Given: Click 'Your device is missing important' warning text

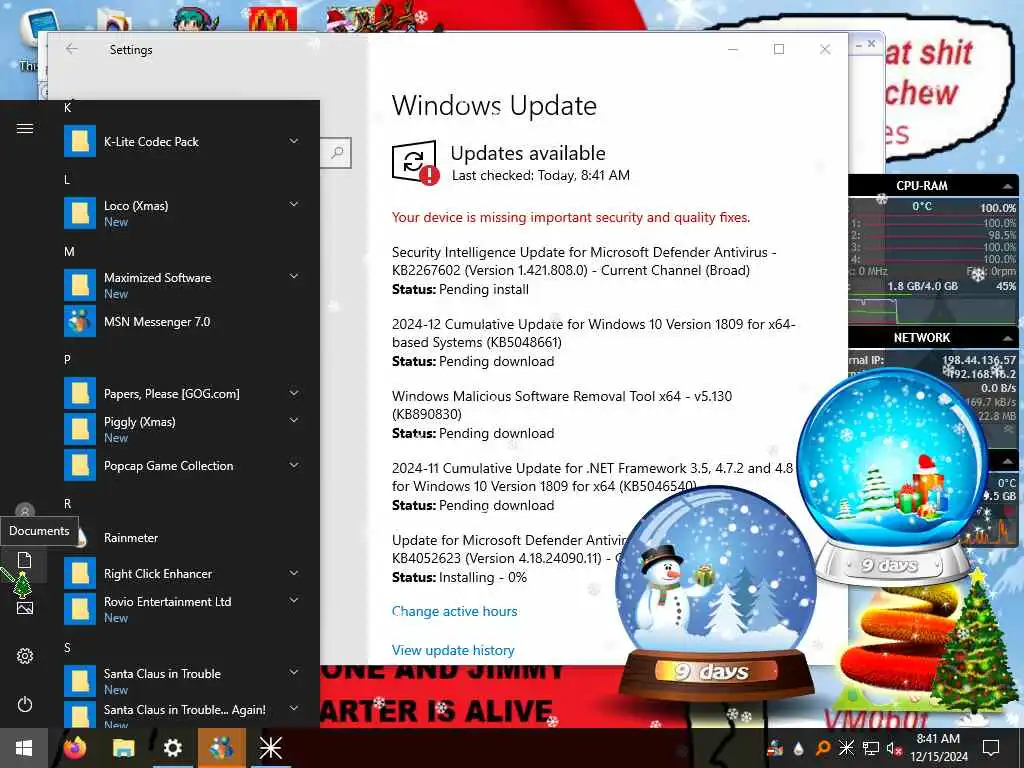Looking at the screenshot, I should 571,217.
